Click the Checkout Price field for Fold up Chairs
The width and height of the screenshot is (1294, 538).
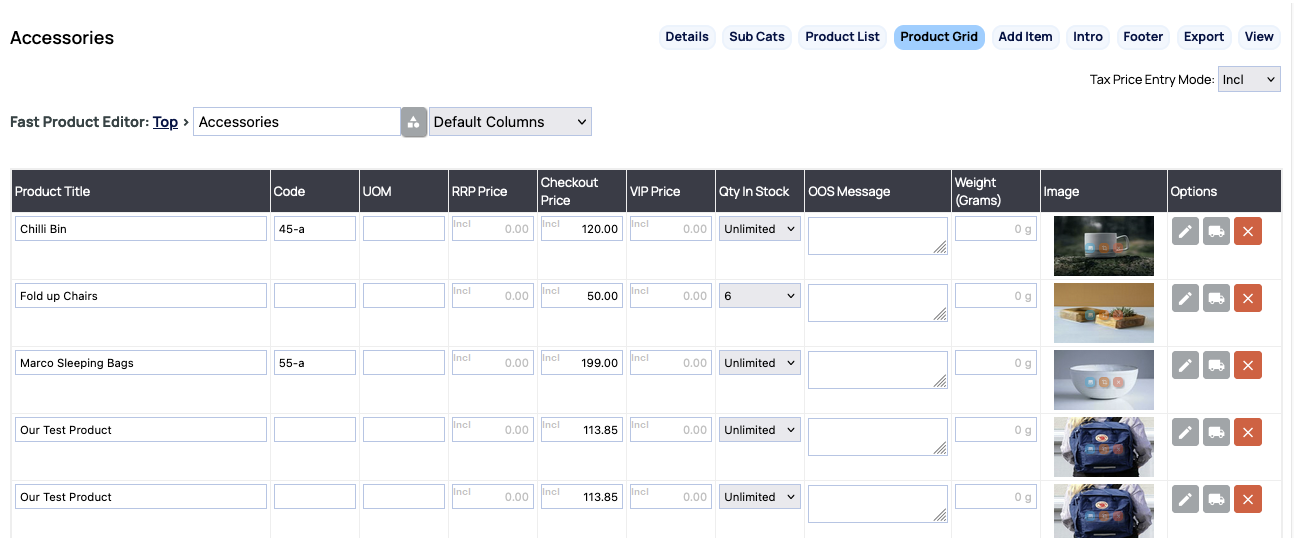pyautogui.click(x=581, y=296)
